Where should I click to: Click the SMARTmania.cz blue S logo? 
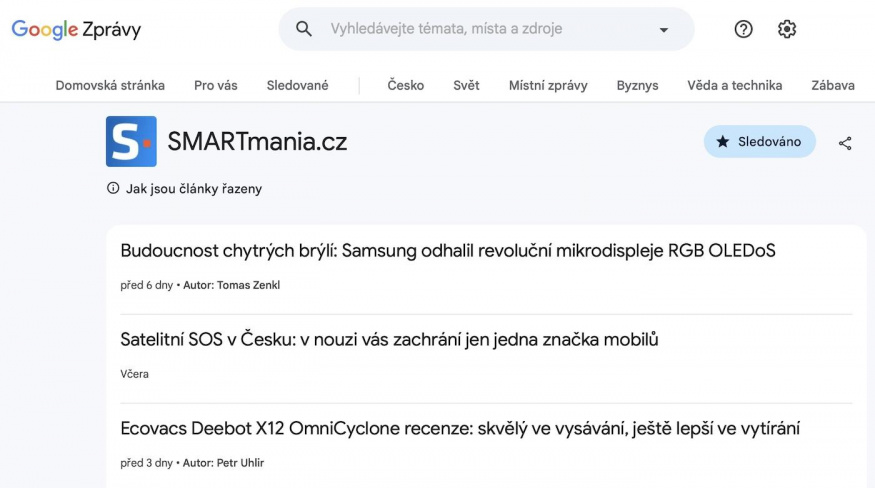tap(131, 141)
